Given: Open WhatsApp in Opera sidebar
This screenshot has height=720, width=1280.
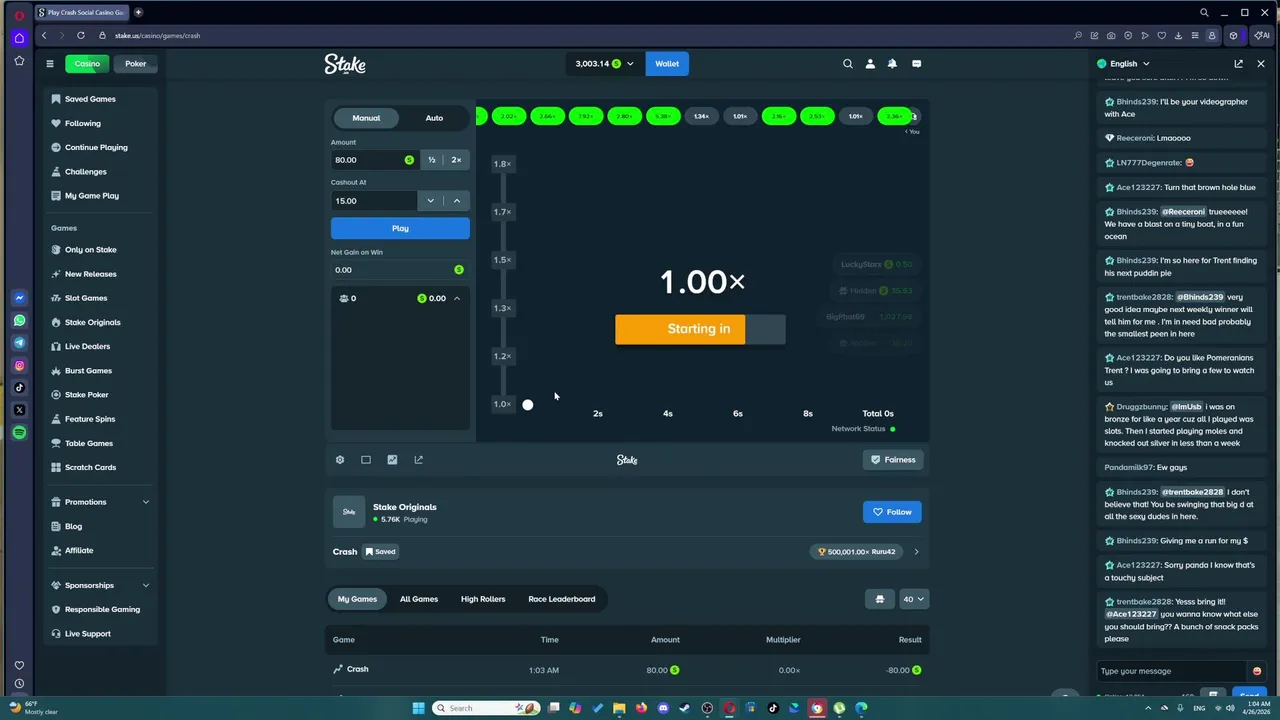Looking at the screenshot, I should [19, 321].
